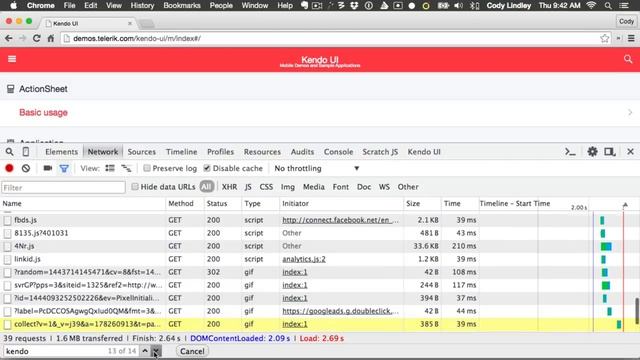This screenshot has height=360, width=640.
Task: Close the DevTools panel
Action: 630,152
